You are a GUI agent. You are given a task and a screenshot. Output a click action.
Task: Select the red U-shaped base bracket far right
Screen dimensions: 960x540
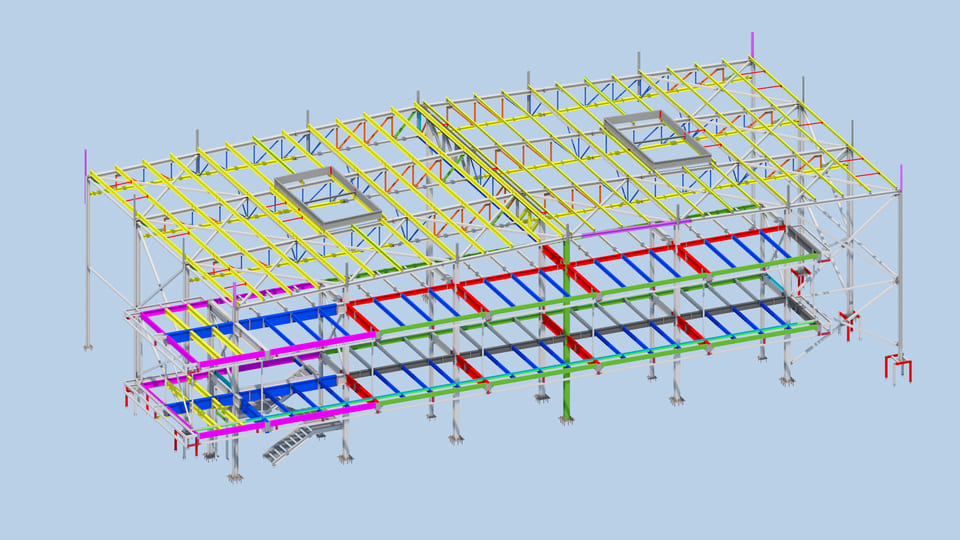tap(898, 370)
